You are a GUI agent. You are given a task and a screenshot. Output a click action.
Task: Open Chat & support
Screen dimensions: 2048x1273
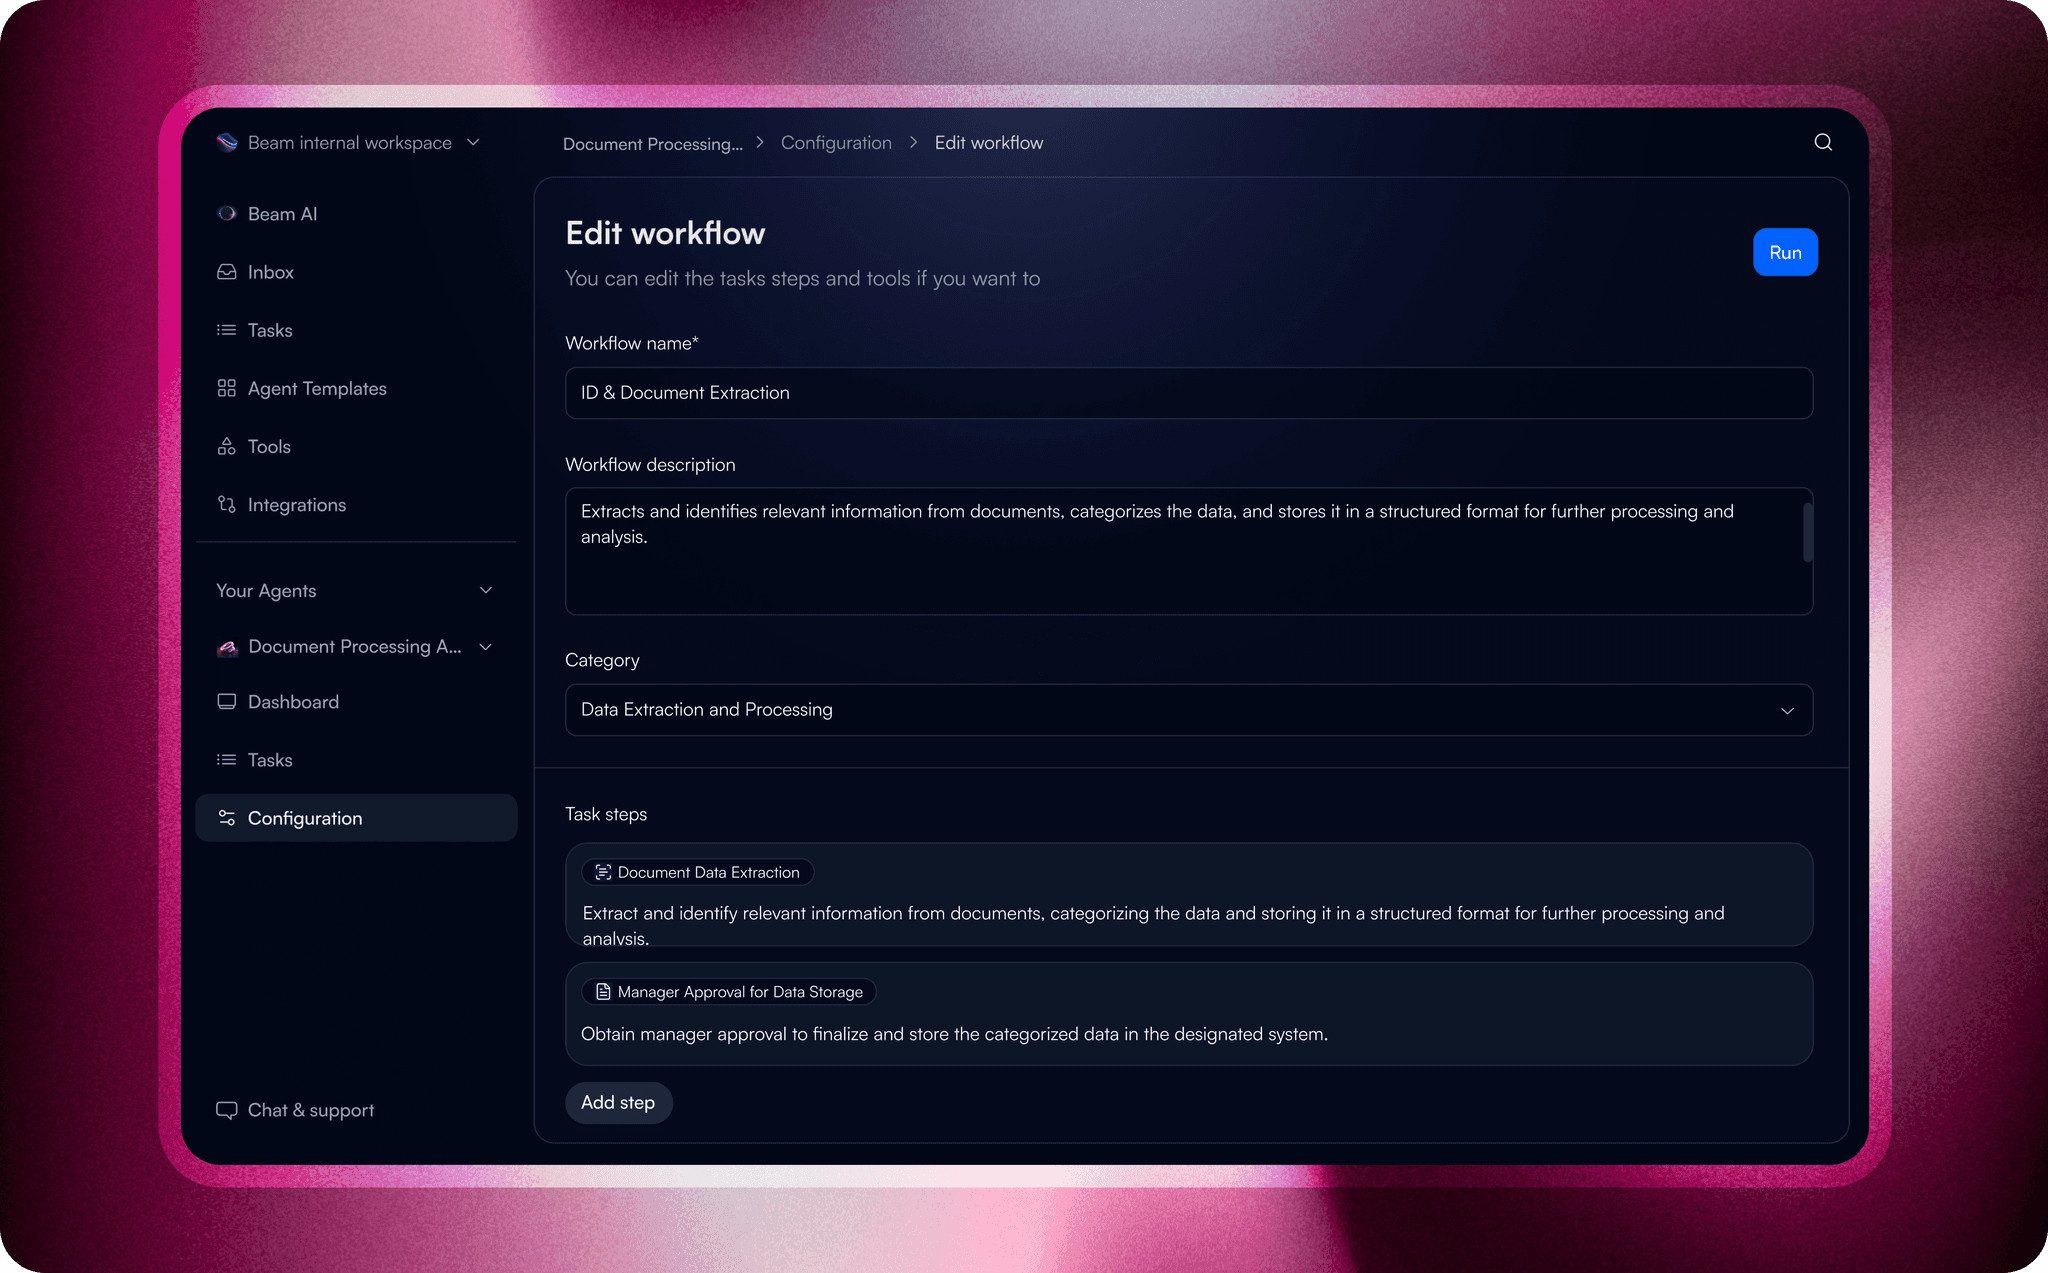[310, 1110]
